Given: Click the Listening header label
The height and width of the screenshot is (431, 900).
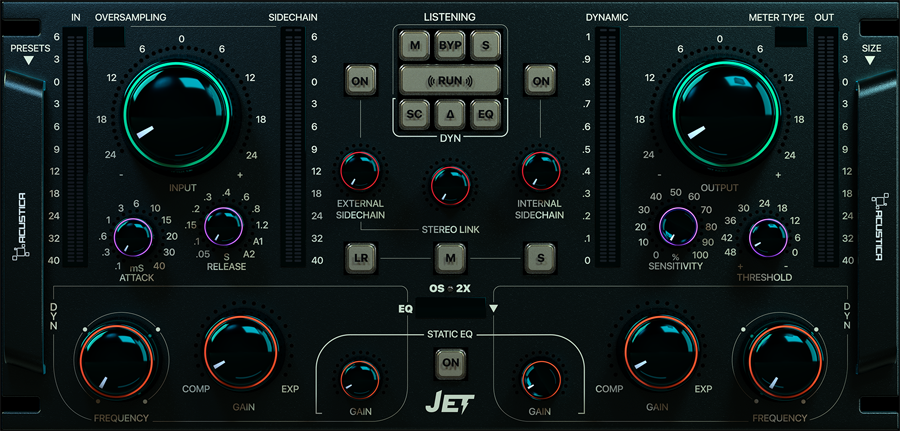Looking at the screenshot, I should pos(450,17).
